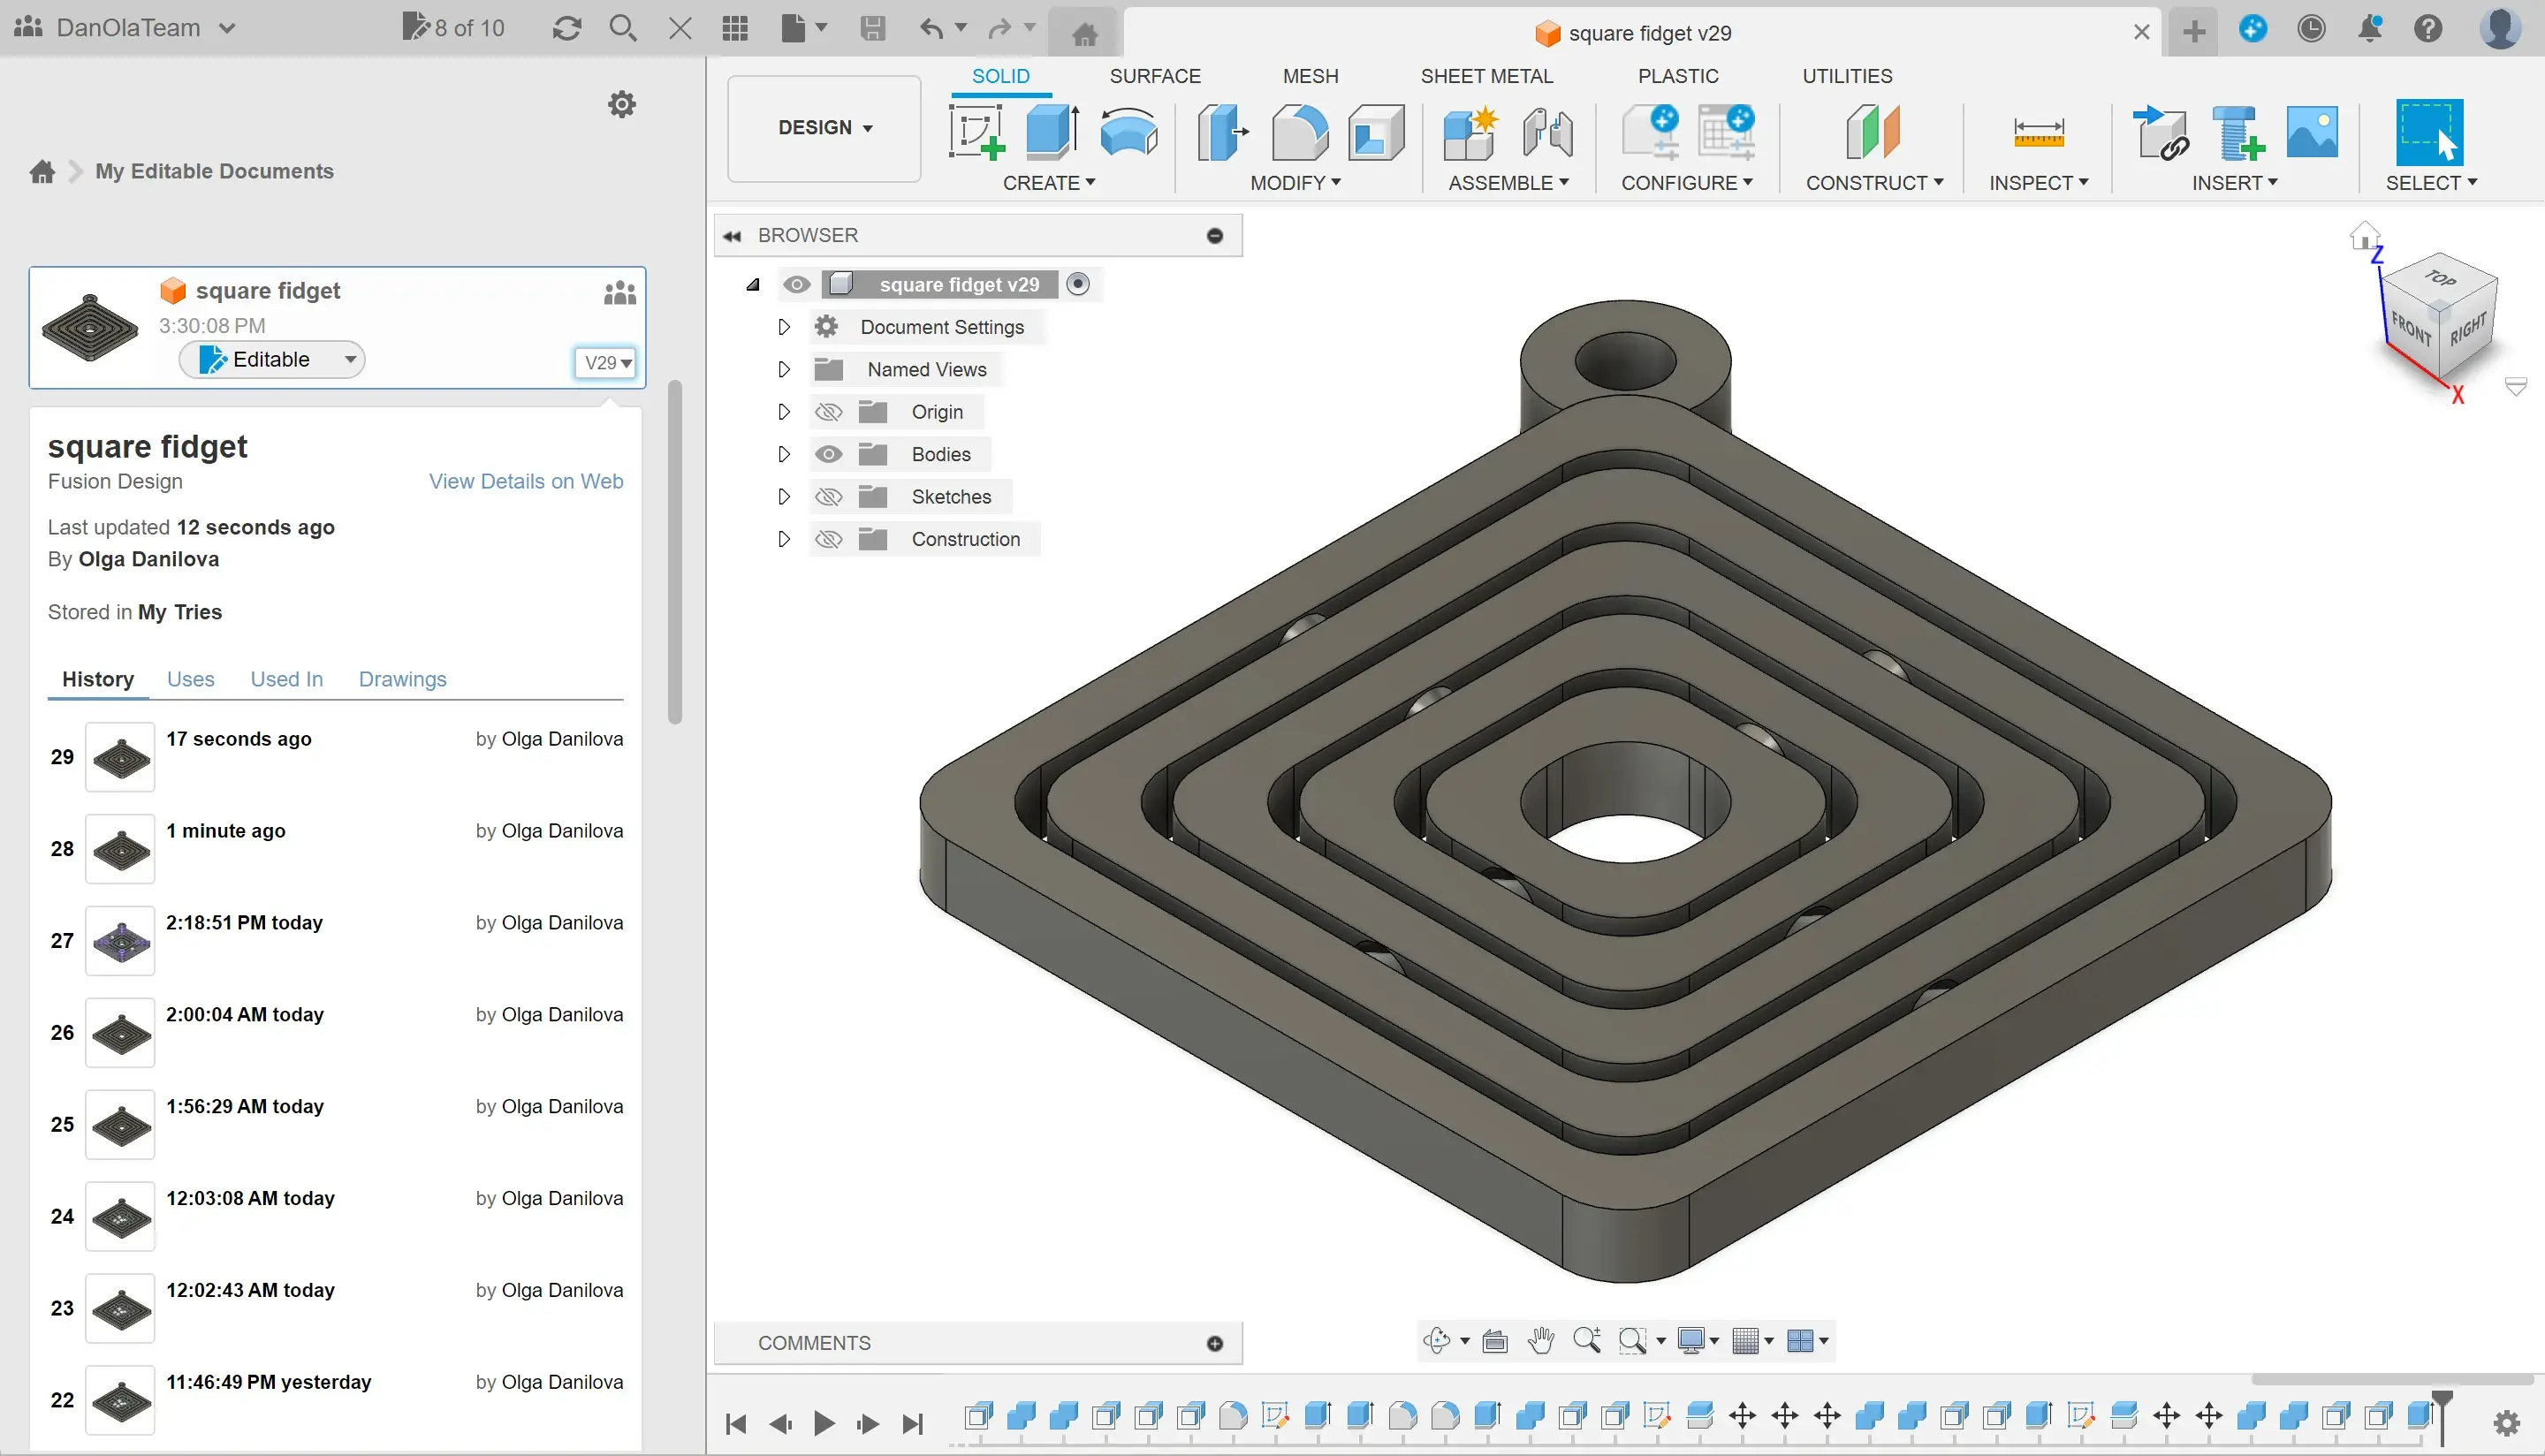Show the Sketches folder
Viewport: 2545px width, 1456px height.
[x=828, y=496]
